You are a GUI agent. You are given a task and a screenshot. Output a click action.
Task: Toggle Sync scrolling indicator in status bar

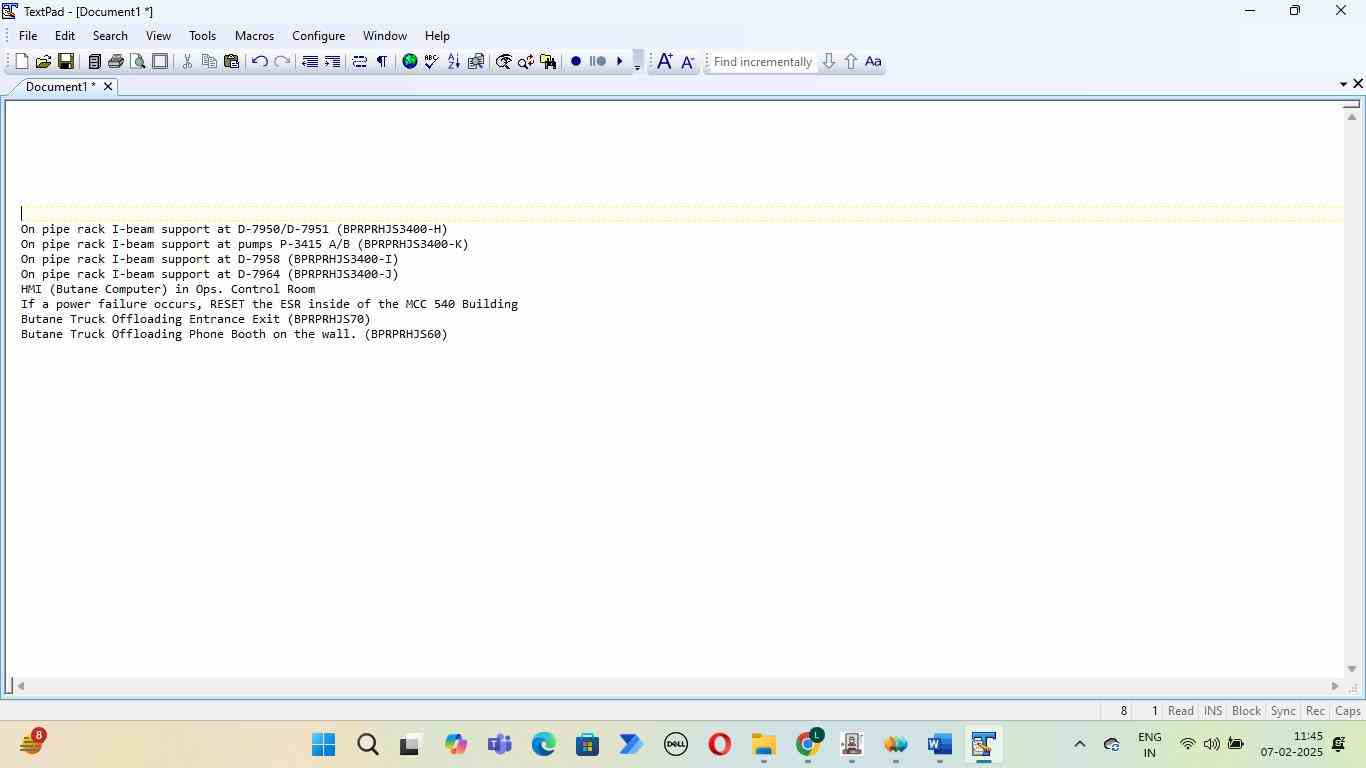coord(1283,711)
